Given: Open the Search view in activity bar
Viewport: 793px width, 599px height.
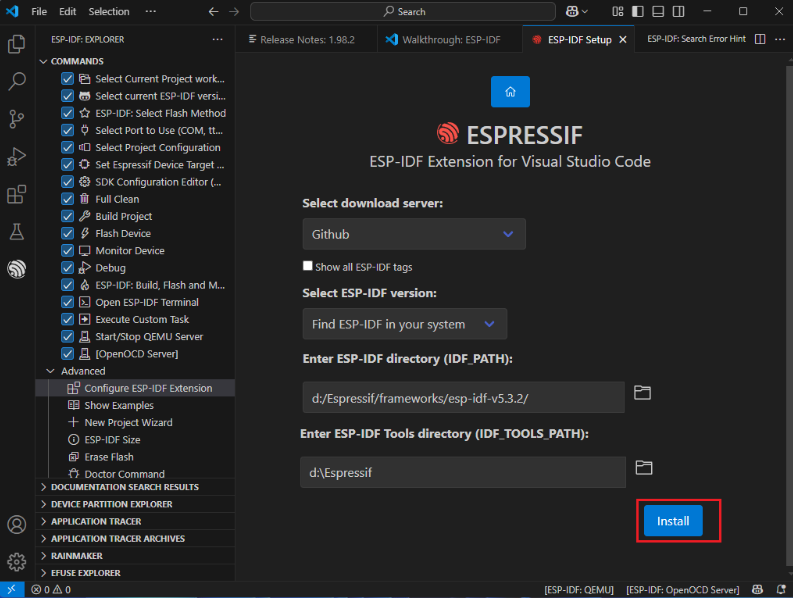Looking at the screenshot, I should pos(17,81).
